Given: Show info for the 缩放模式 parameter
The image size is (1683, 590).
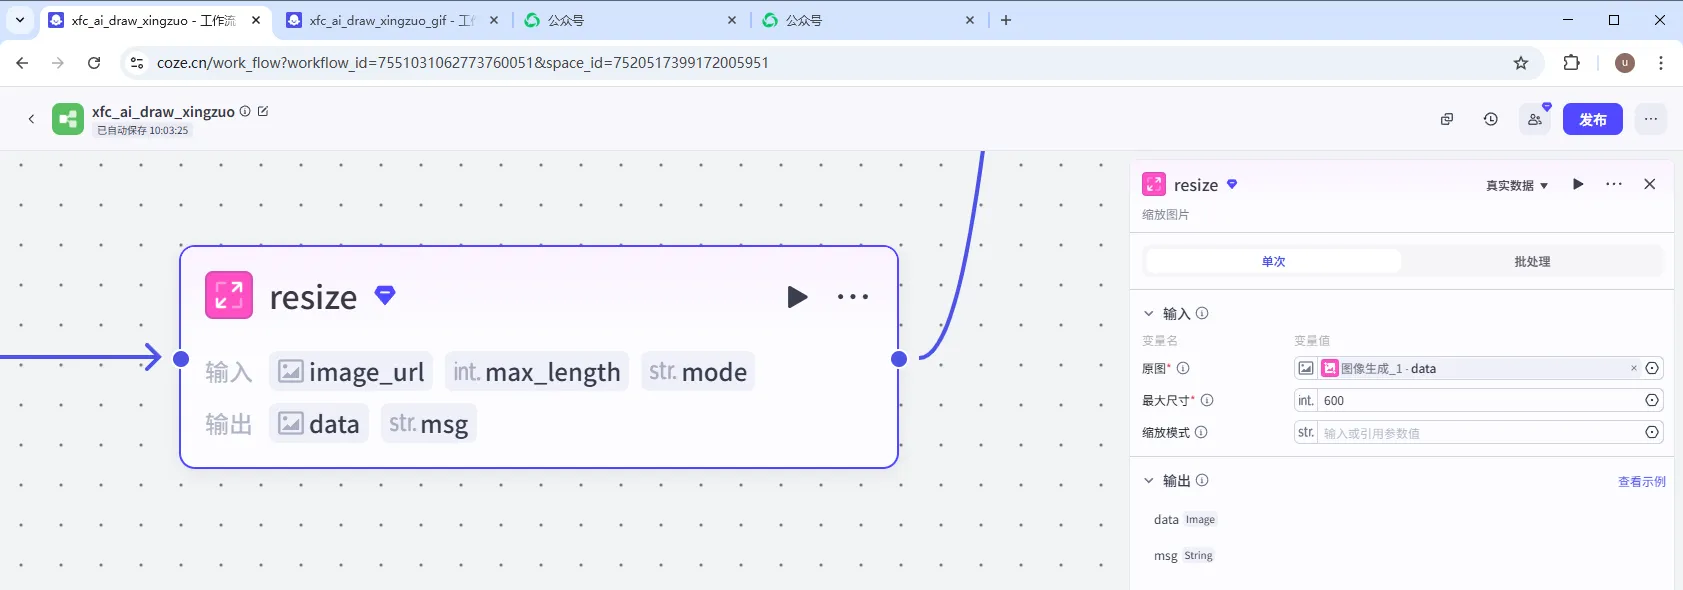Looking at the screenshot, I should pos(1201,432).
